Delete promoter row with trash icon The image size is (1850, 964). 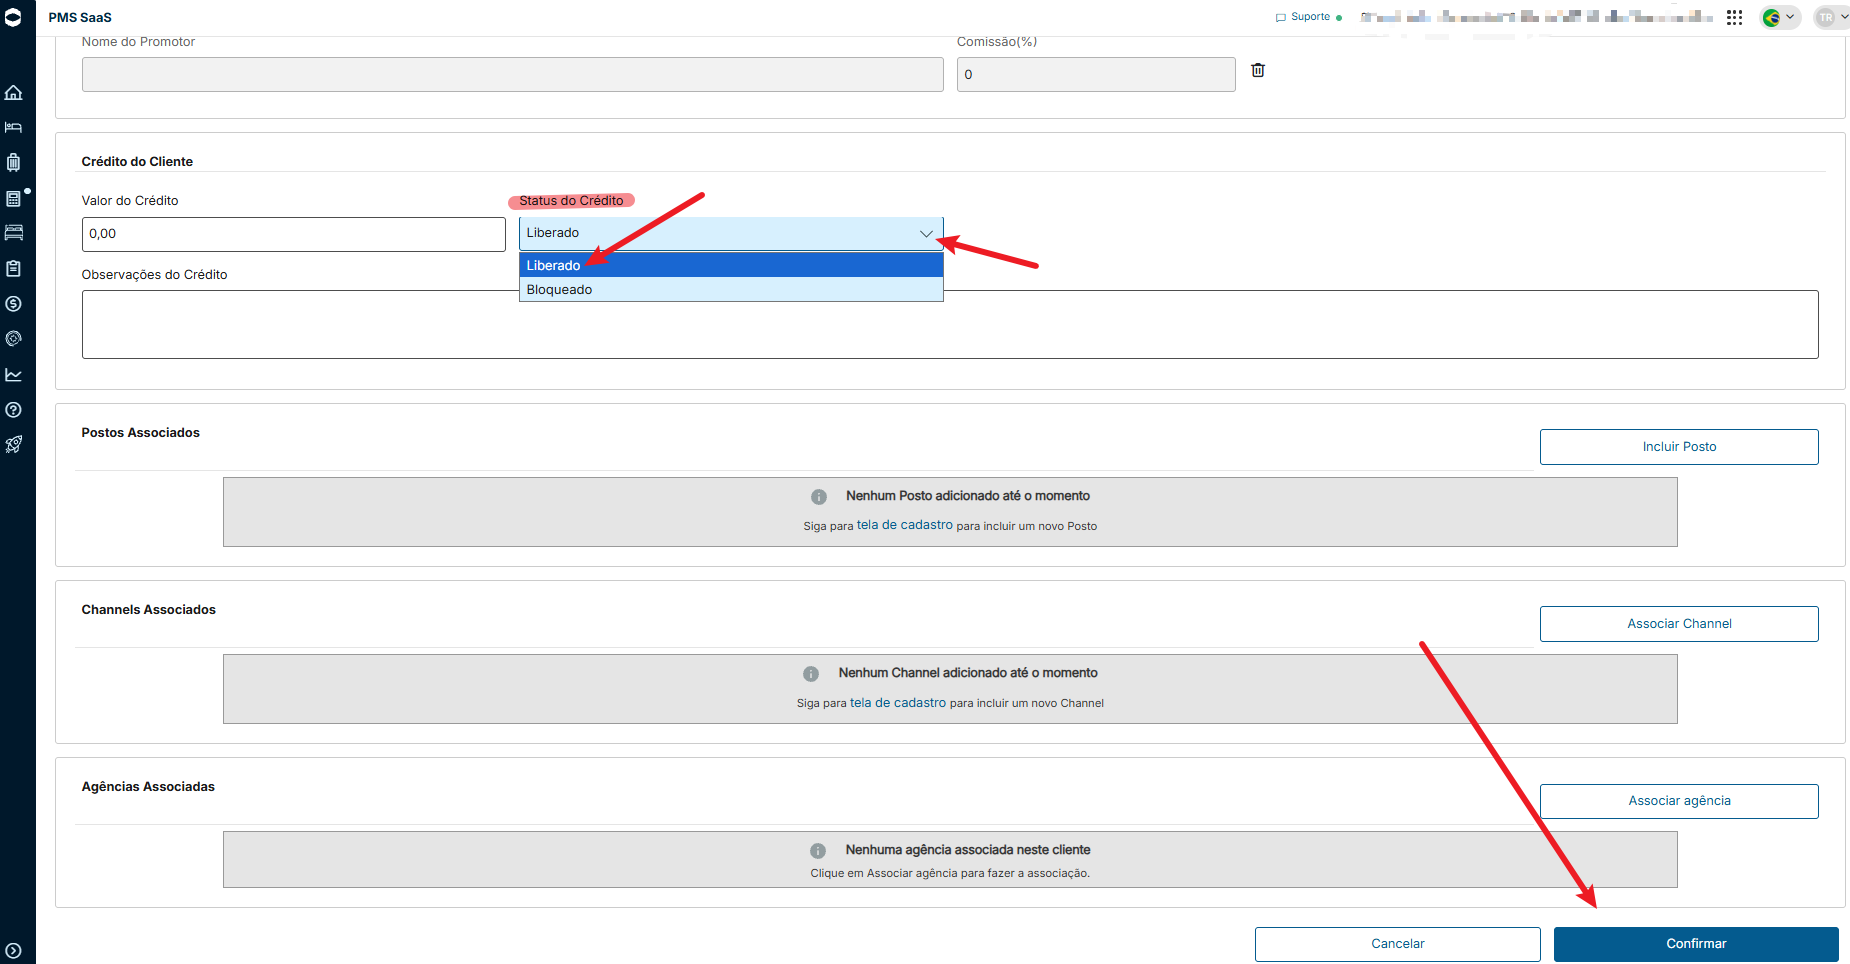(x=1258, y=70)
